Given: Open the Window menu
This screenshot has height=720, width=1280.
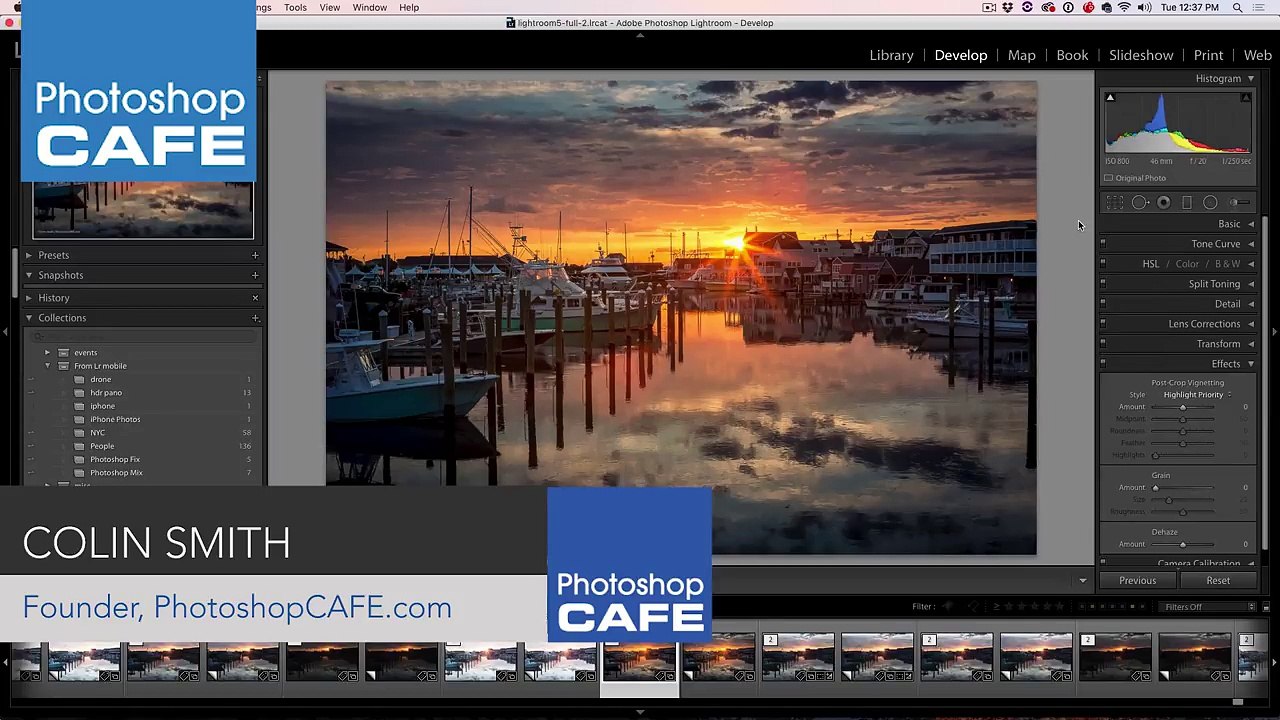Looking at the screenshot, I should click(x=369, y=8).
